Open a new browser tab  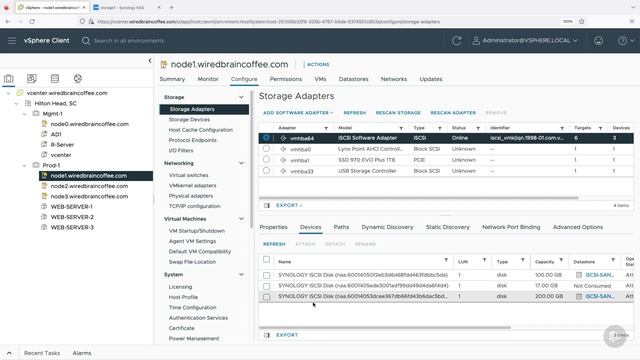(171, 7)
